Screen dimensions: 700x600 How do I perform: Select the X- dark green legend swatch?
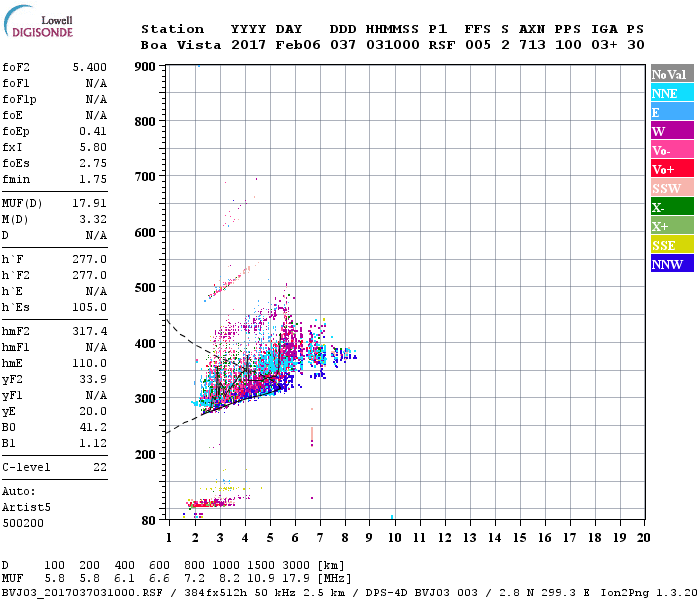click(672, 207)
